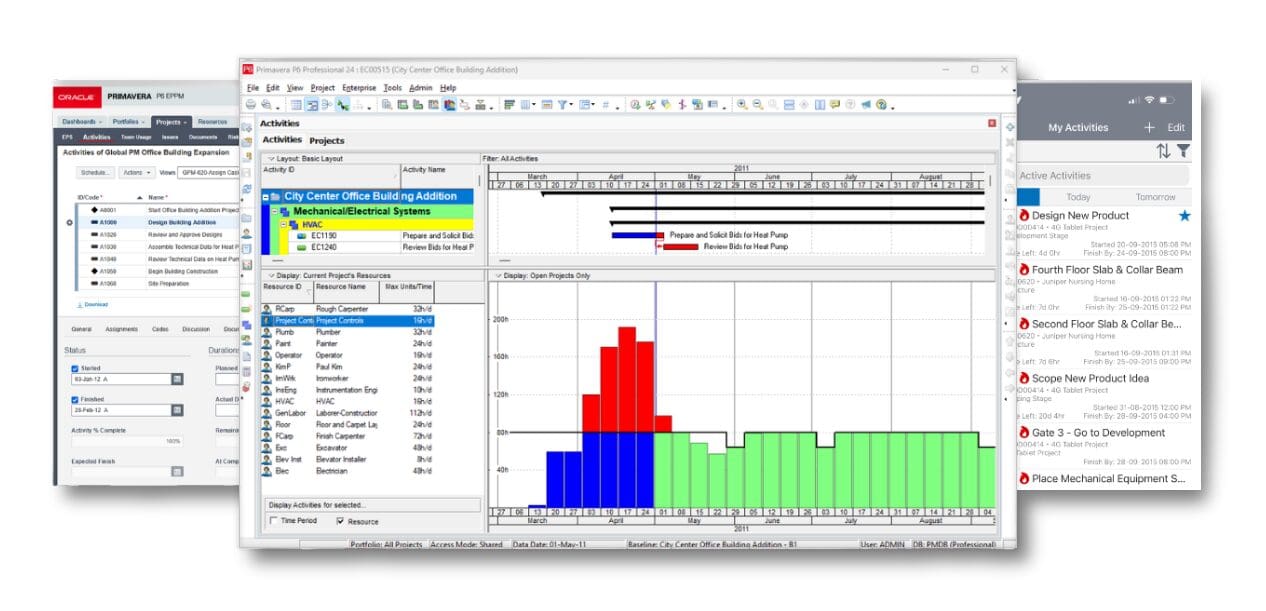Click the zoom in magnifier icon
The height and width of the screenshot is (611, 1266).
[x=741, y=105]
